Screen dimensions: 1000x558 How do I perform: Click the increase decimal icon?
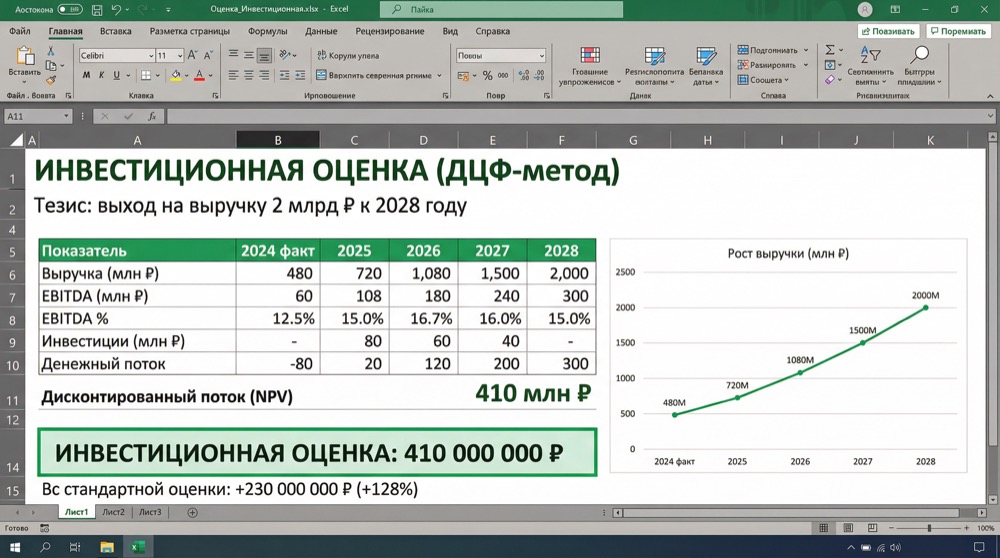point(524,75)
